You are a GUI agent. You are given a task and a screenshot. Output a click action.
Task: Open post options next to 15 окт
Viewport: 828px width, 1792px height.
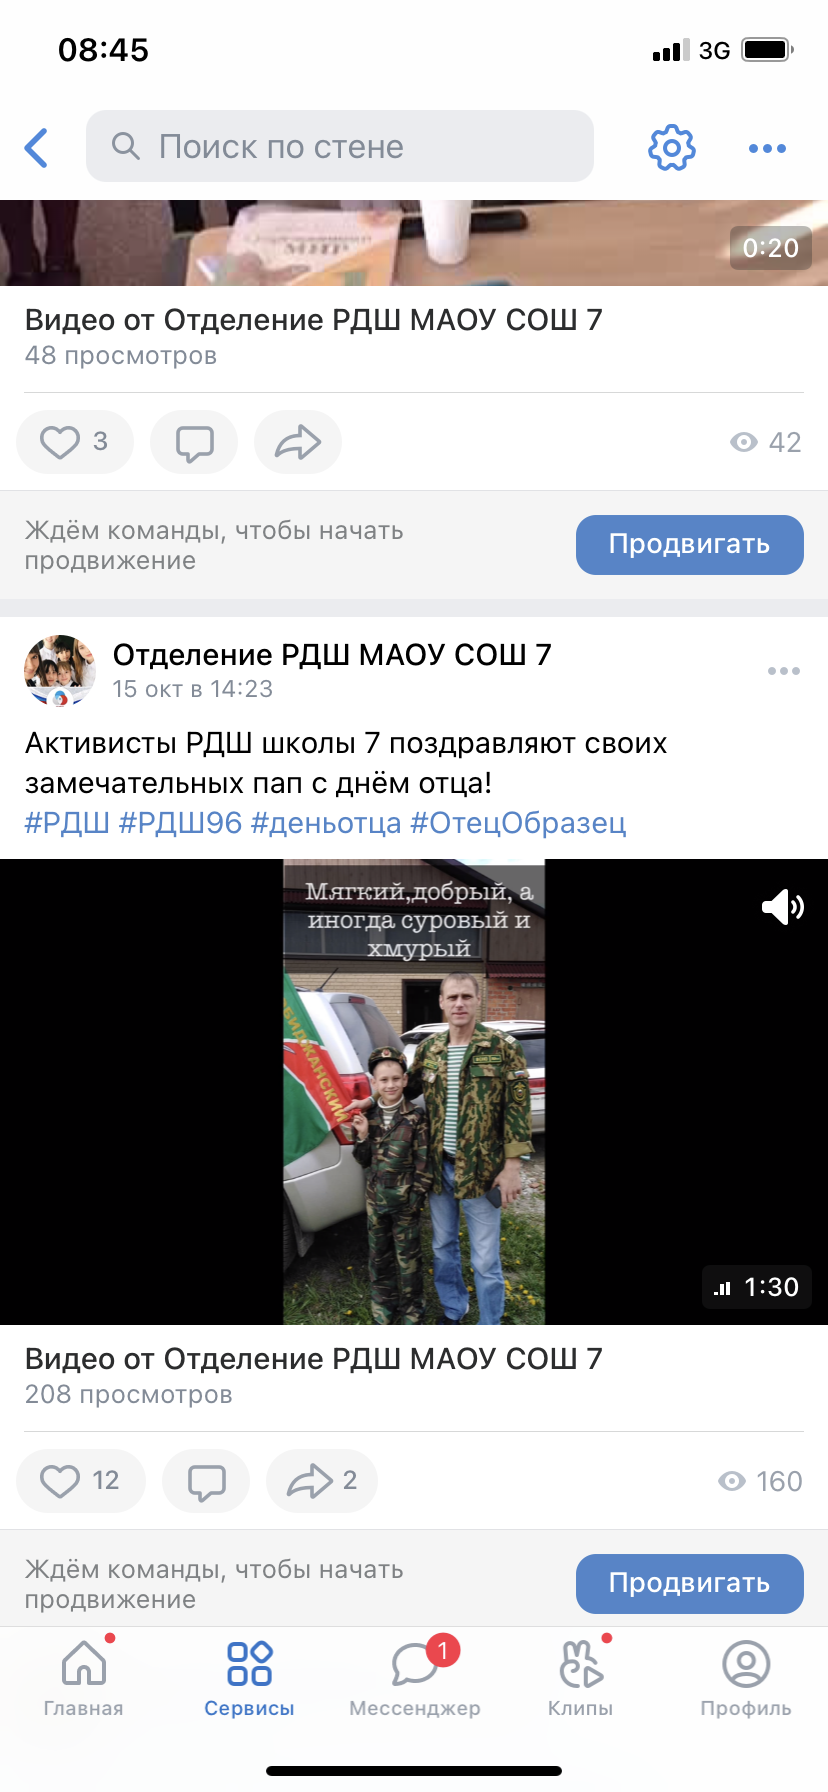pos(783,671)
